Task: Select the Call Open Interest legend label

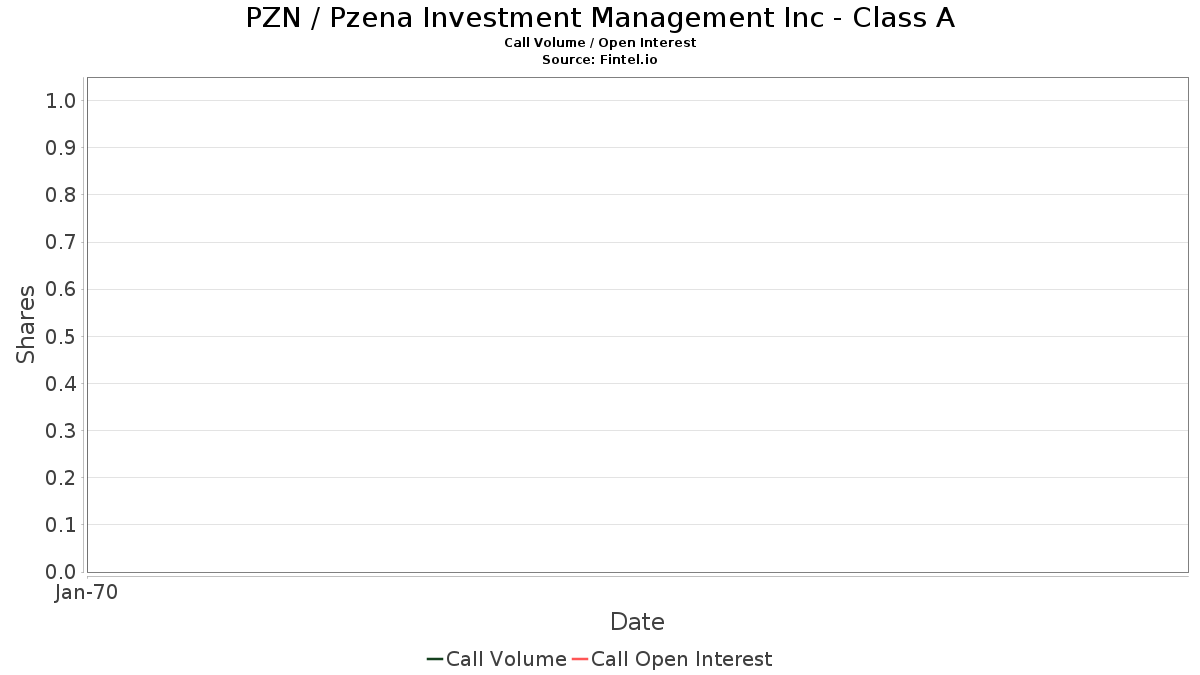Action: [x=682, y=659]
